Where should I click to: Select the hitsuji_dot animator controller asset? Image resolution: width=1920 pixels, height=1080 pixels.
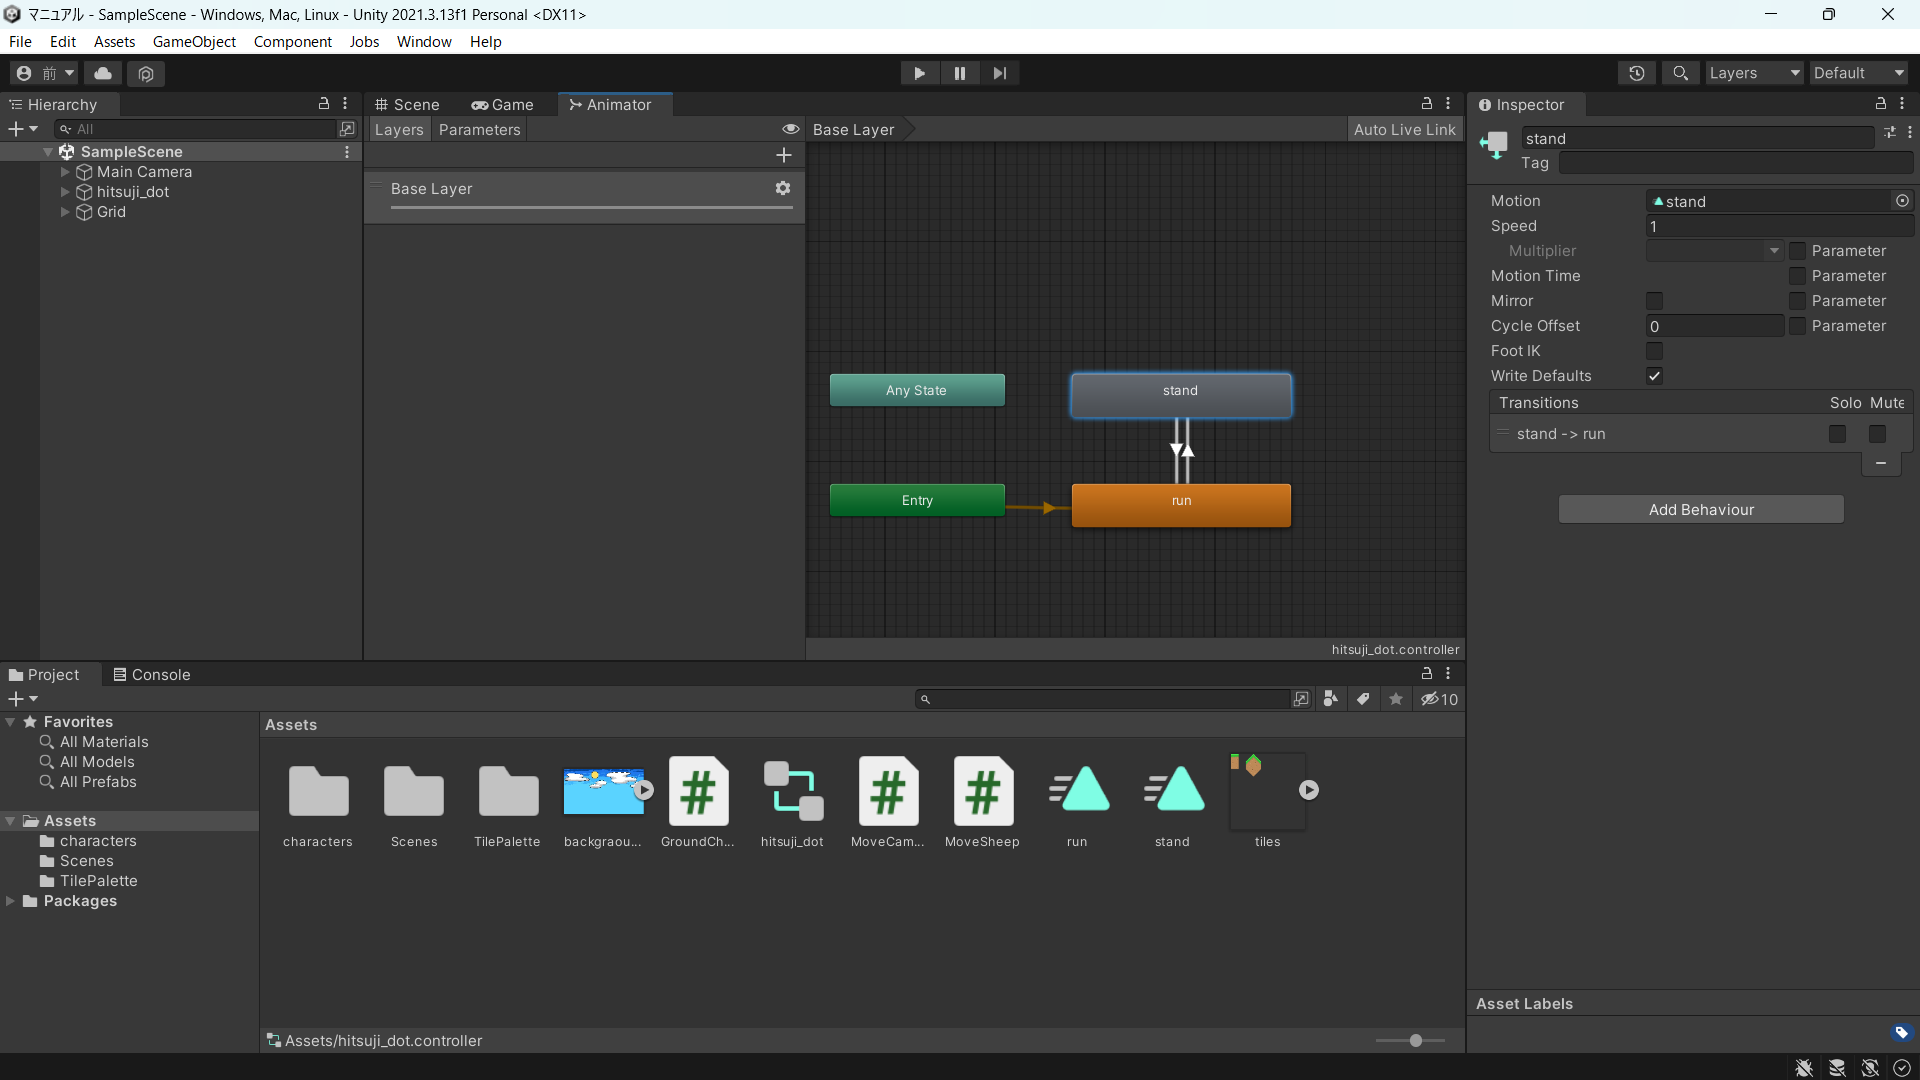[x=793, y=792]
